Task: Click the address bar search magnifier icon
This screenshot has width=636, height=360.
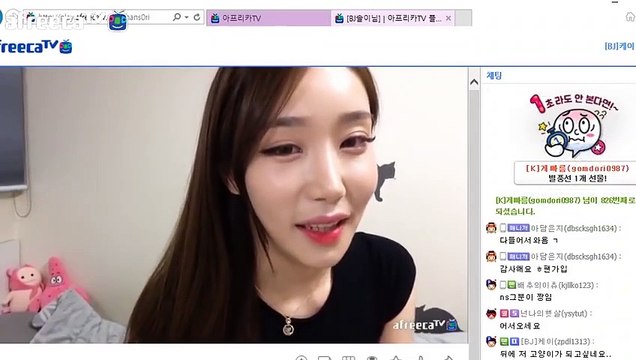Action: (177, 17)
